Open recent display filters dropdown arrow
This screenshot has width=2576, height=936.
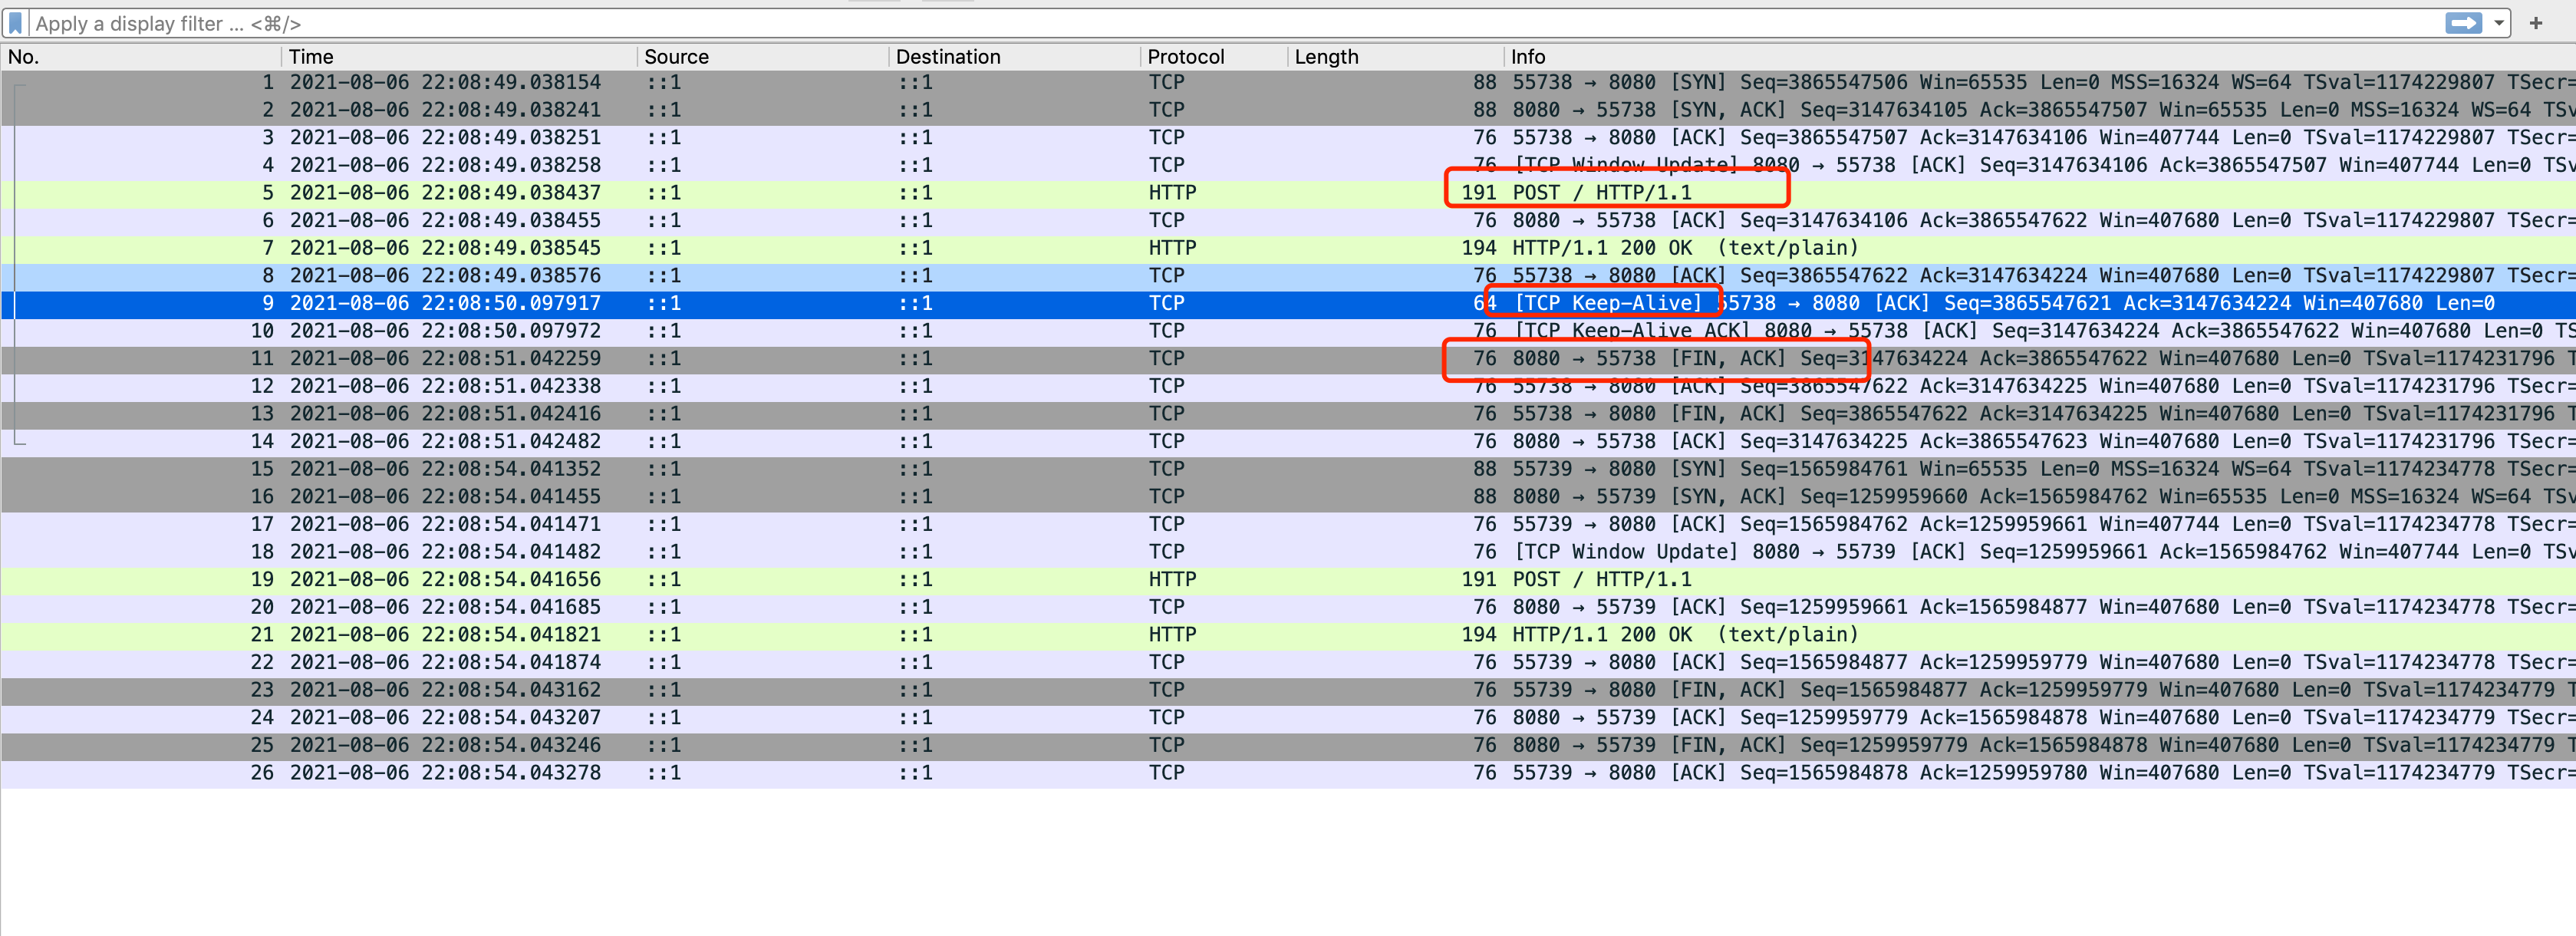(x=2498, y=23)
